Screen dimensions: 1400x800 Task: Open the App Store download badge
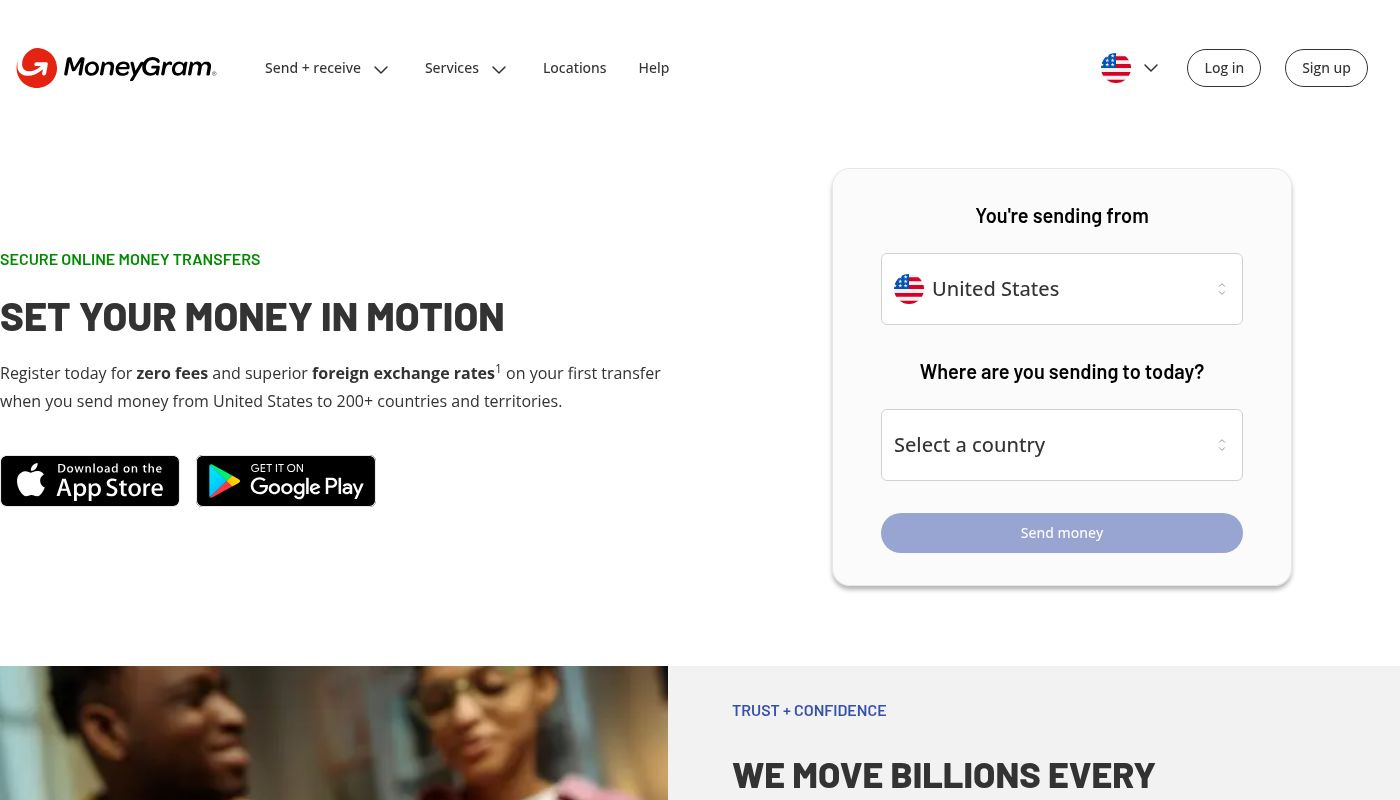point(90,481)
